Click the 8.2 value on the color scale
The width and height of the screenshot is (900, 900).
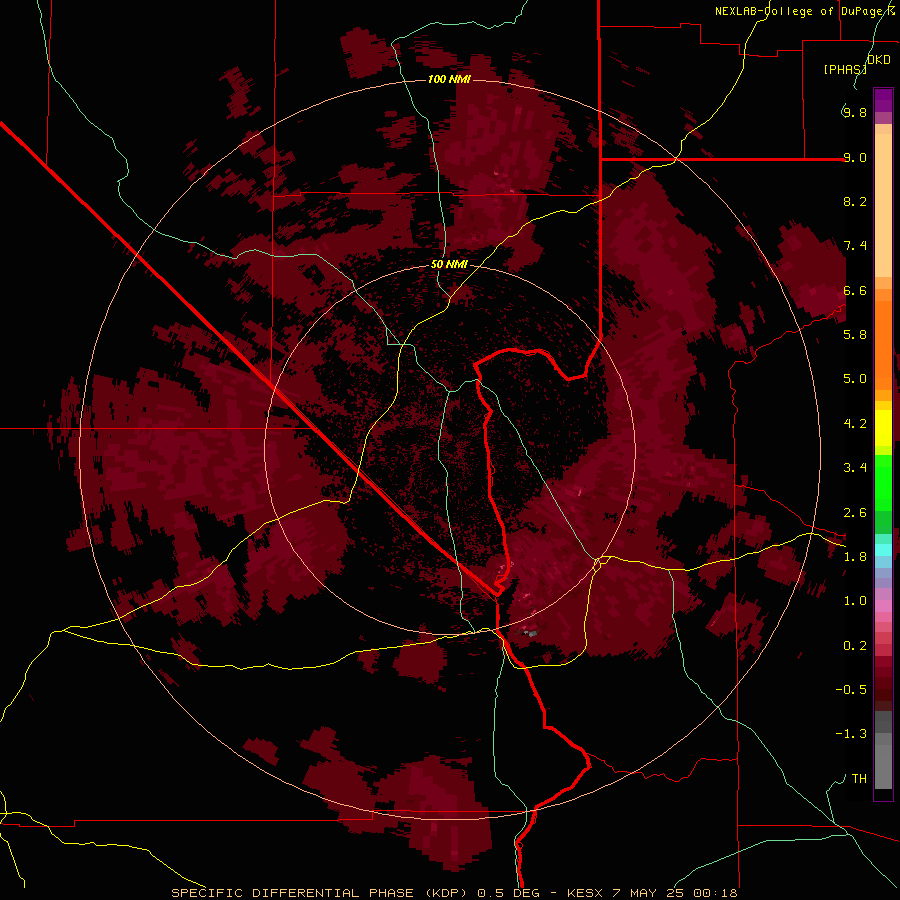(x=855, y=201)
